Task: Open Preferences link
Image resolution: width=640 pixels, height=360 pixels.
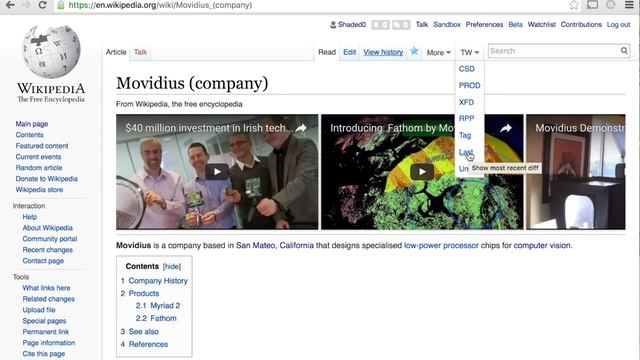Action: click(x=484, y=24)
